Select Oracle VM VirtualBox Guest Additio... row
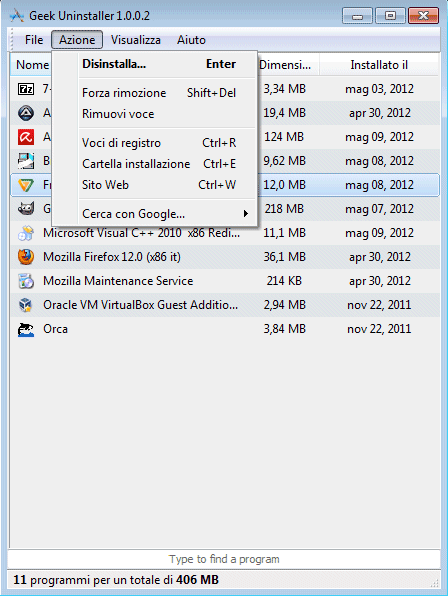Viewport: 448px width, 596px height. click(x=225, y=305)
